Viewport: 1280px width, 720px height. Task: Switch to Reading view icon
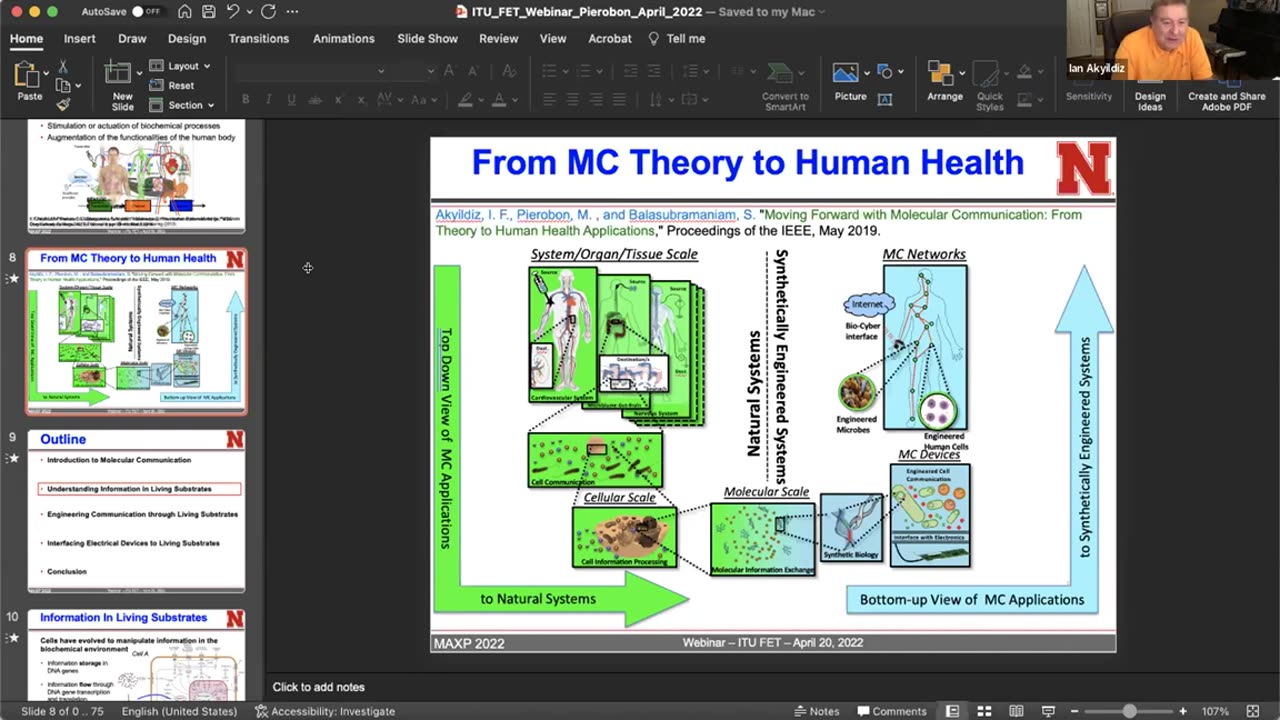coord(1016,711)
